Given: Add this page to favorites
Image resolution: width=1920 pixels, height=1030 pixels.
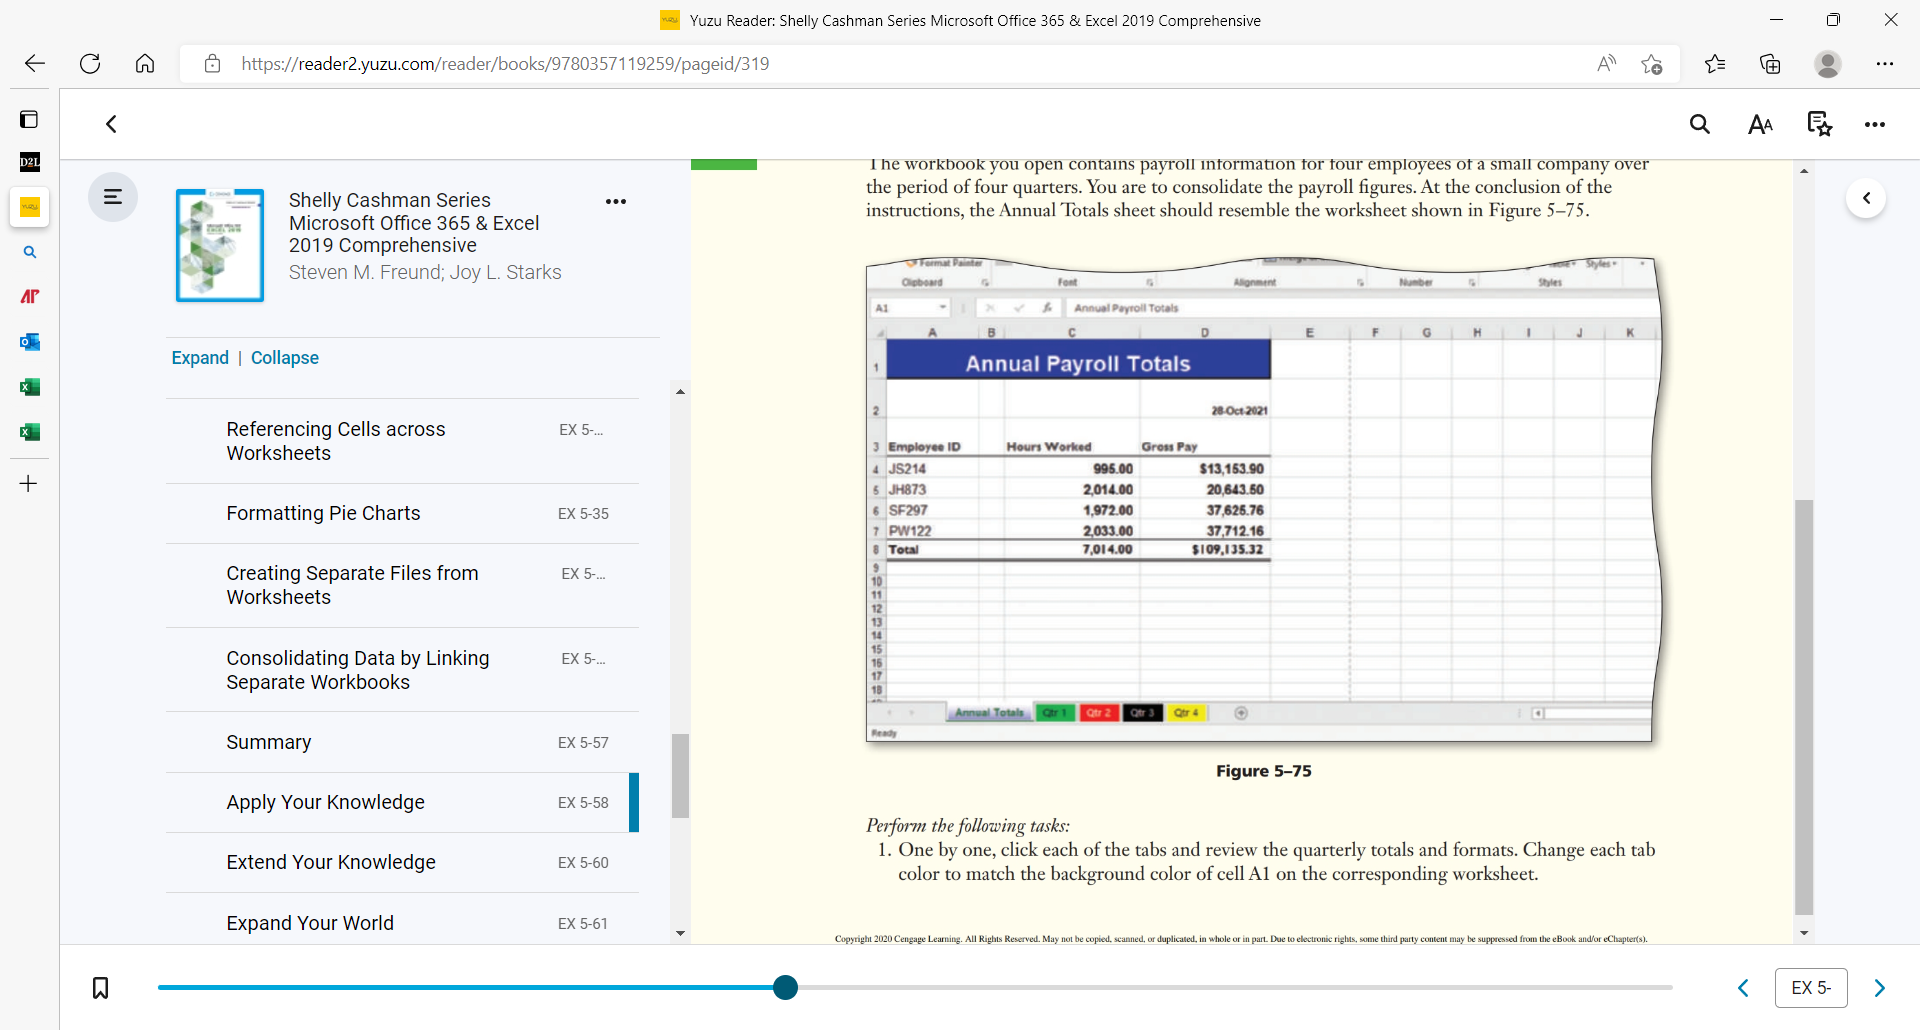Looking at the screenshot, I should pyautogui.click(x=1651, y=64).
